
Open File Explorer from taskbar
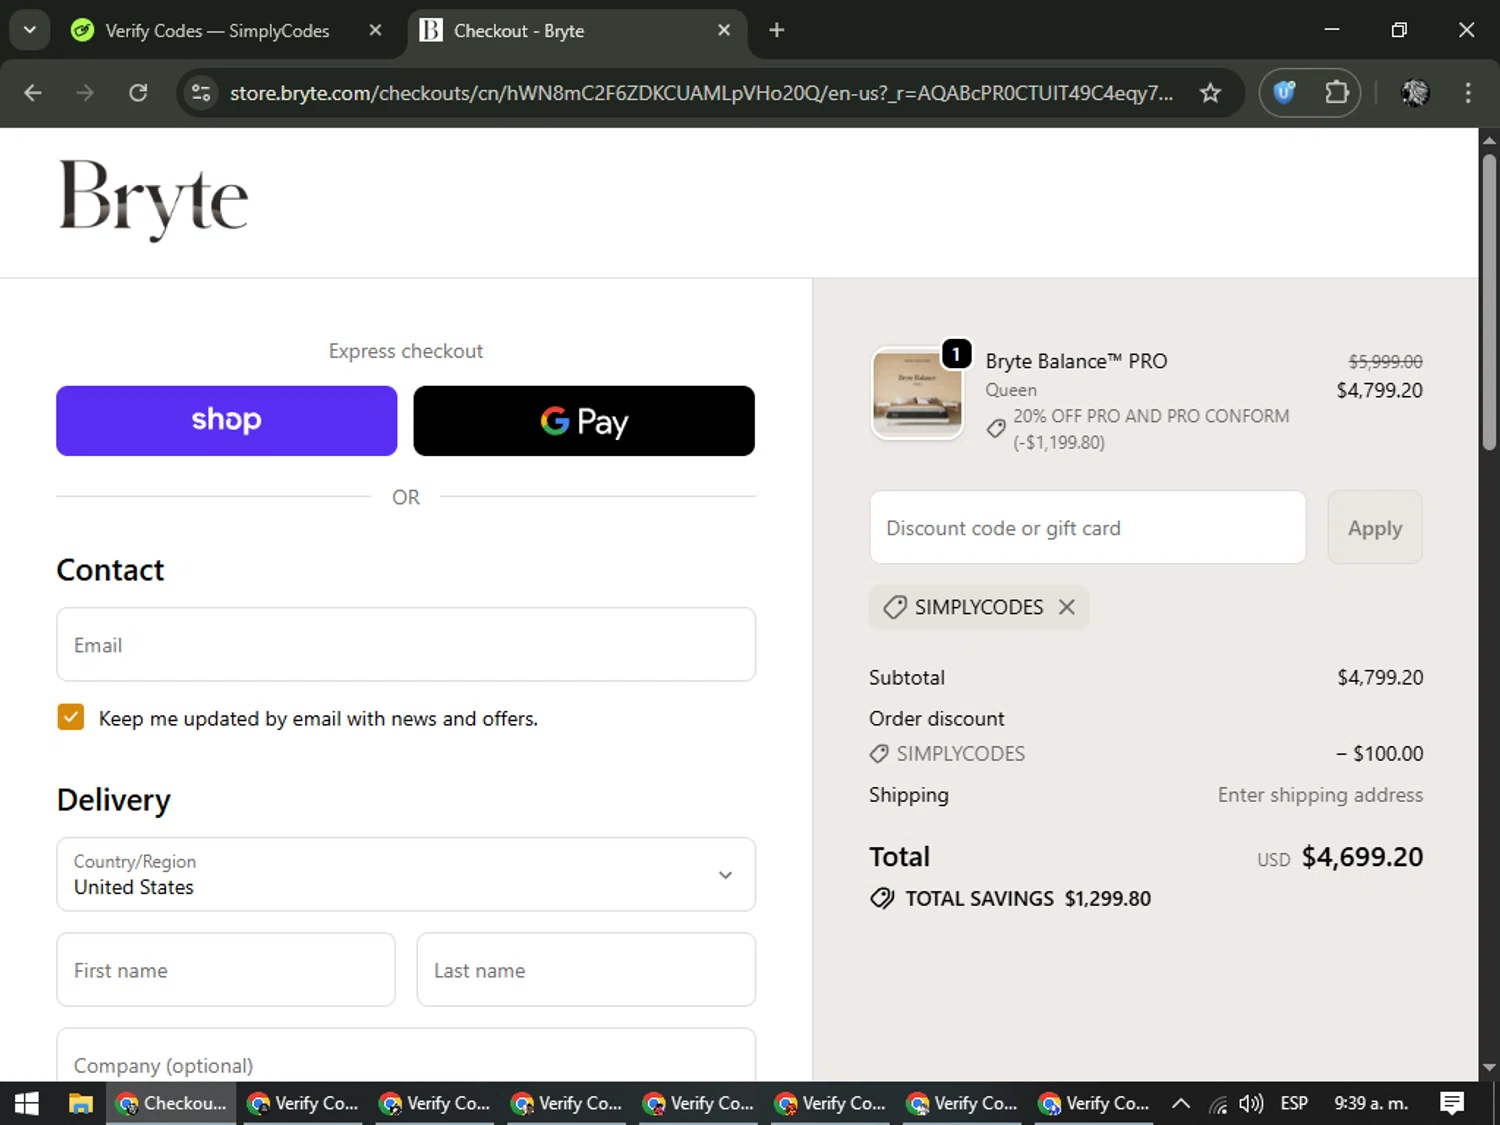(x=80, y=1103)
